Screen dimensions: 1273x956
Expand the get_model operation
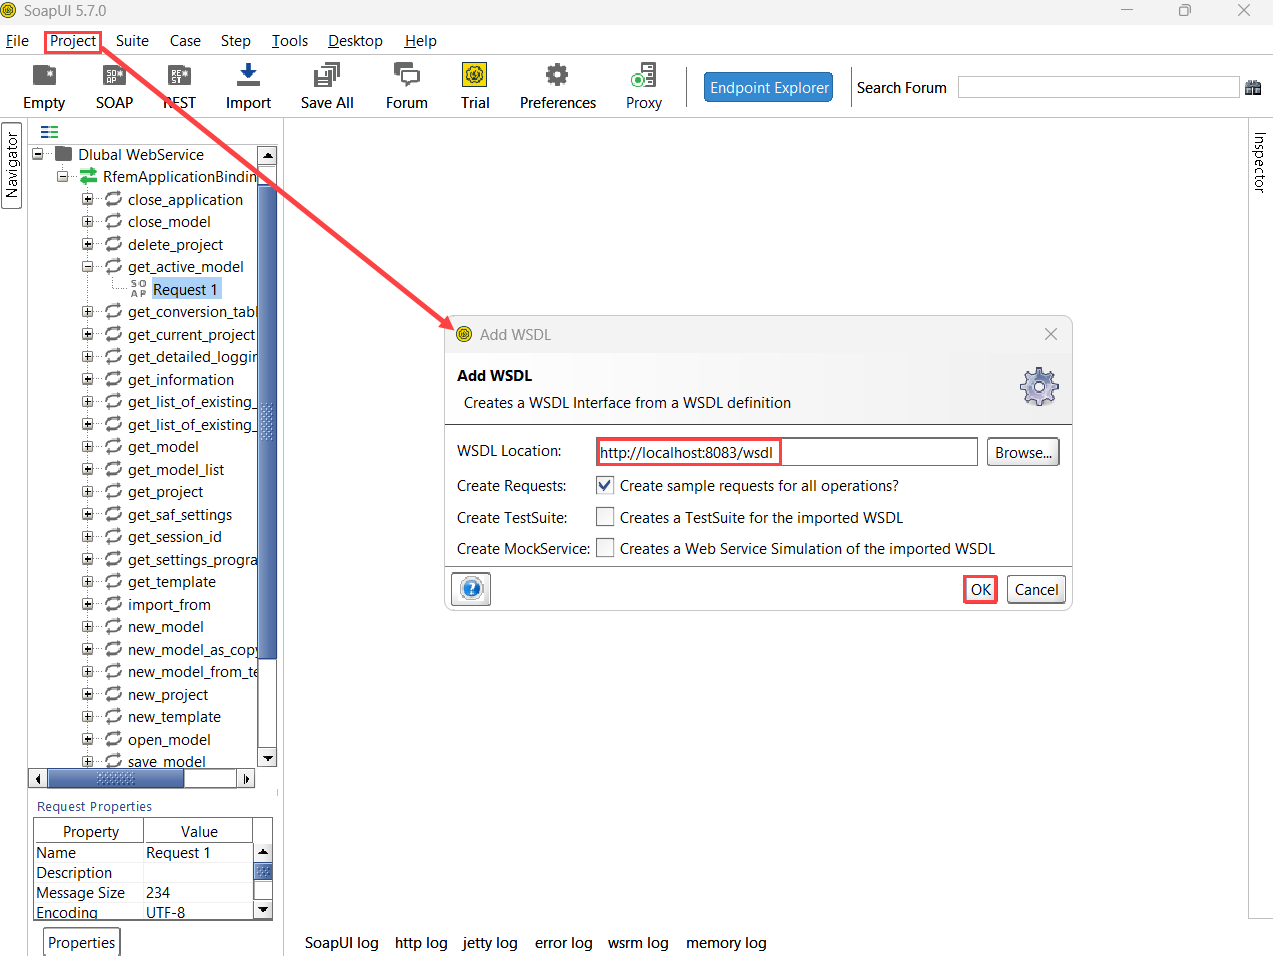click(86, 446)
